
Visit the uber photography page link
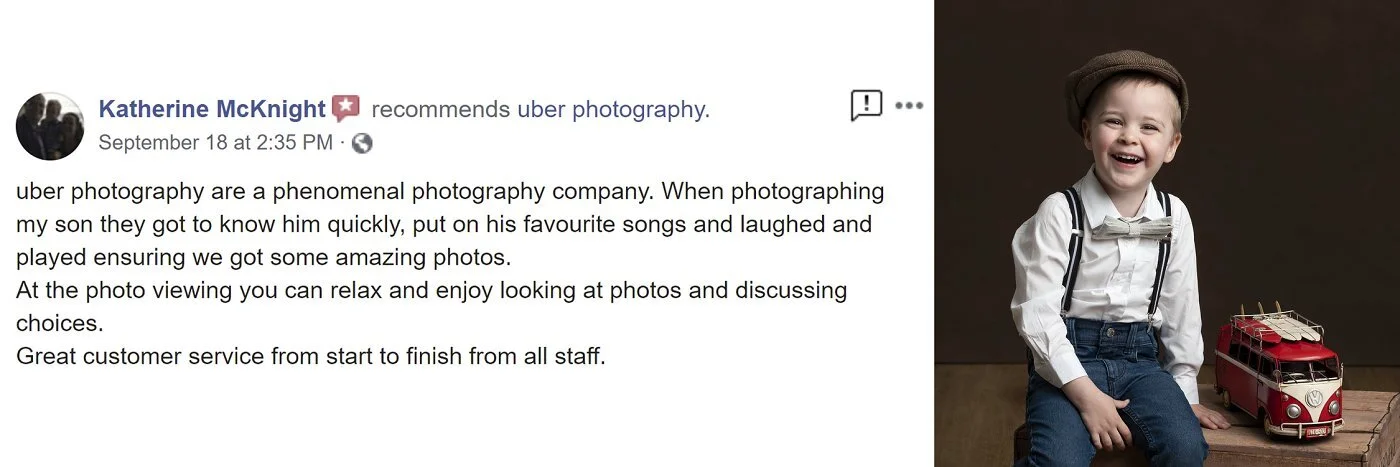(x=613, y=109)
